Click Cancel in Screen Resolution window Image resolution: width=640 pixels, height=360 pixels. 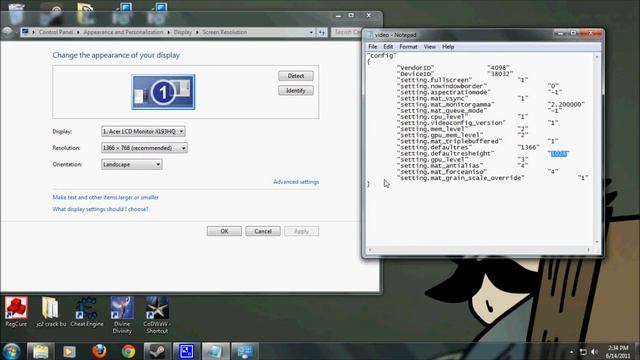263,231
